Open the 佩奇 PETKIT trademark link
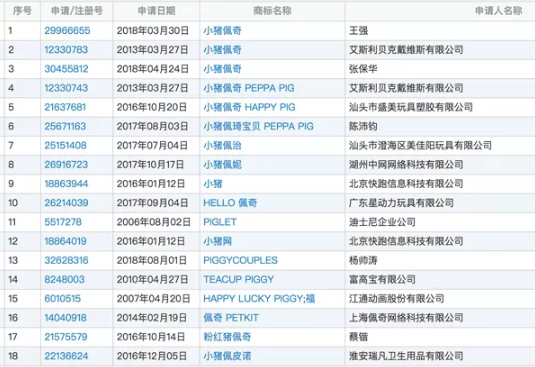 [x=231, y=318]
